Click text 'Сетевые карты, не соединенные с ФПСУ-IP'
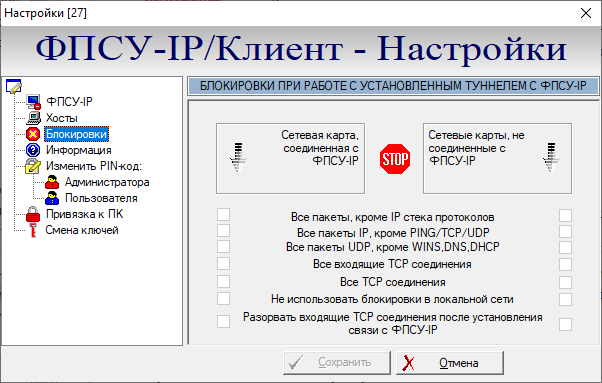The image size is (602, 383). tap(476, 148)
